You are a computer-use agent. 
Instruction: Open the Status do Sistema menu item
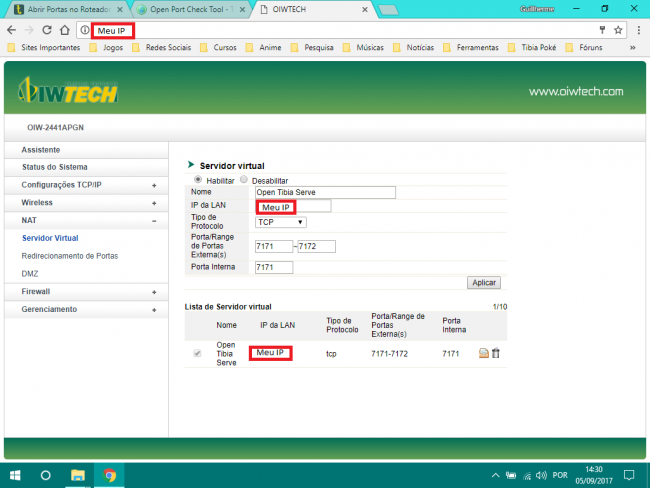[55, 167]
